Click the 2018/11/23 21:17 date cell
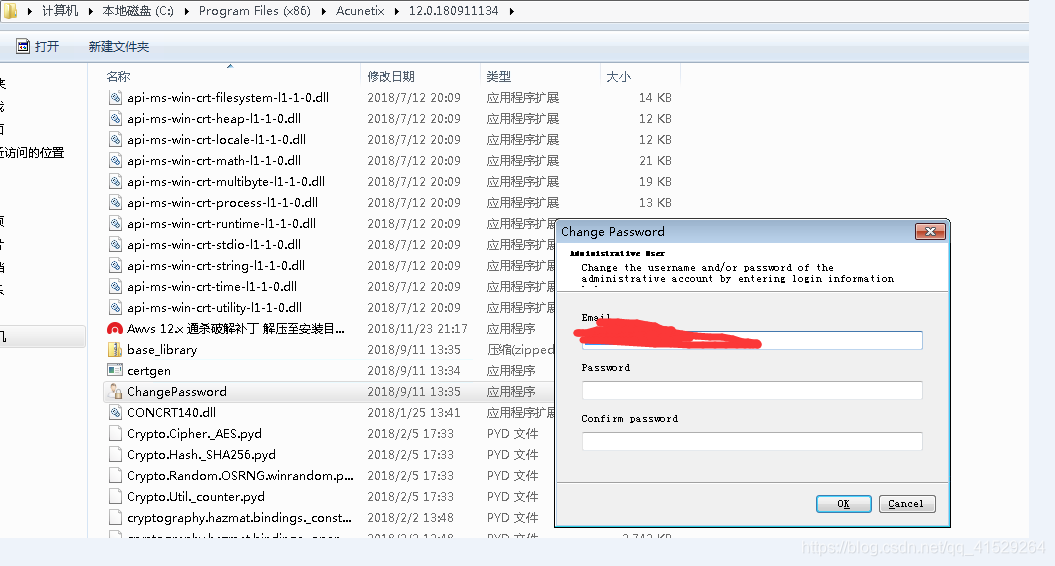 coord(417,328)
